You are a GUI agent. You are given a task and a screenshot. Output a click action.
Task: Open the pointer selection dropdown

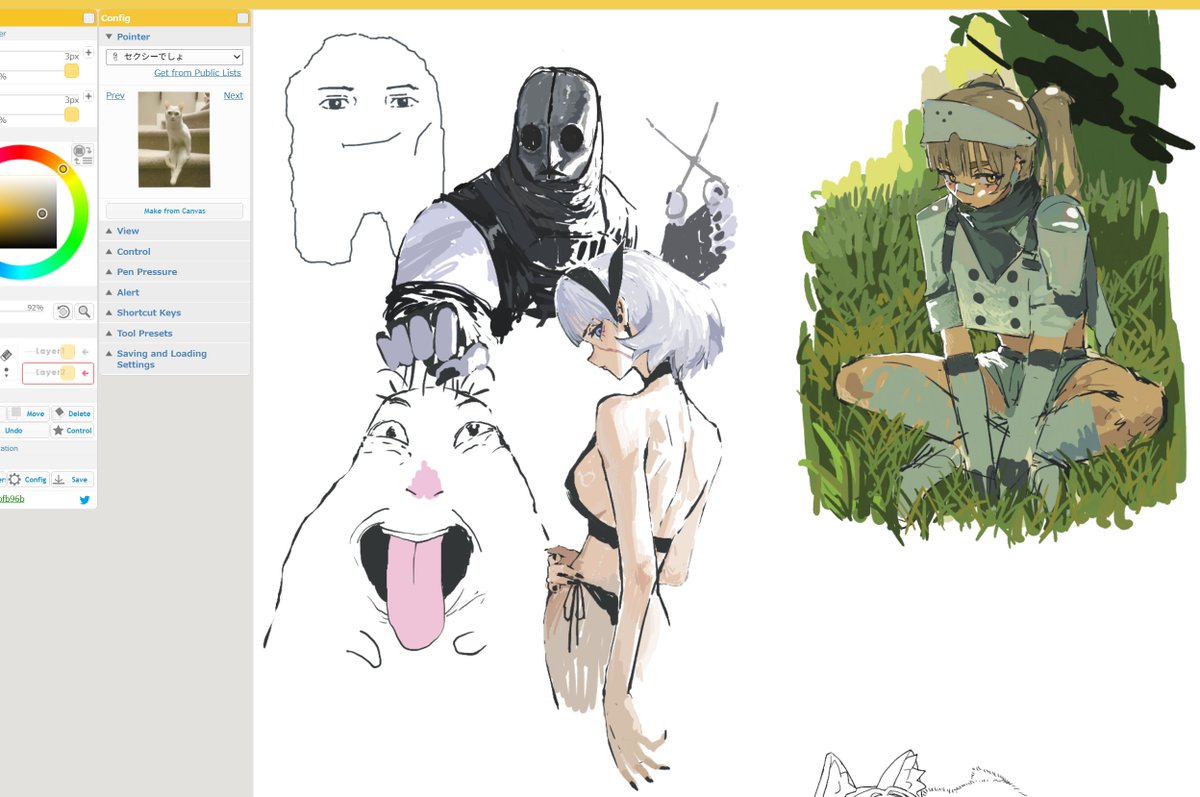pyautogui.click(x=174, y=57)
